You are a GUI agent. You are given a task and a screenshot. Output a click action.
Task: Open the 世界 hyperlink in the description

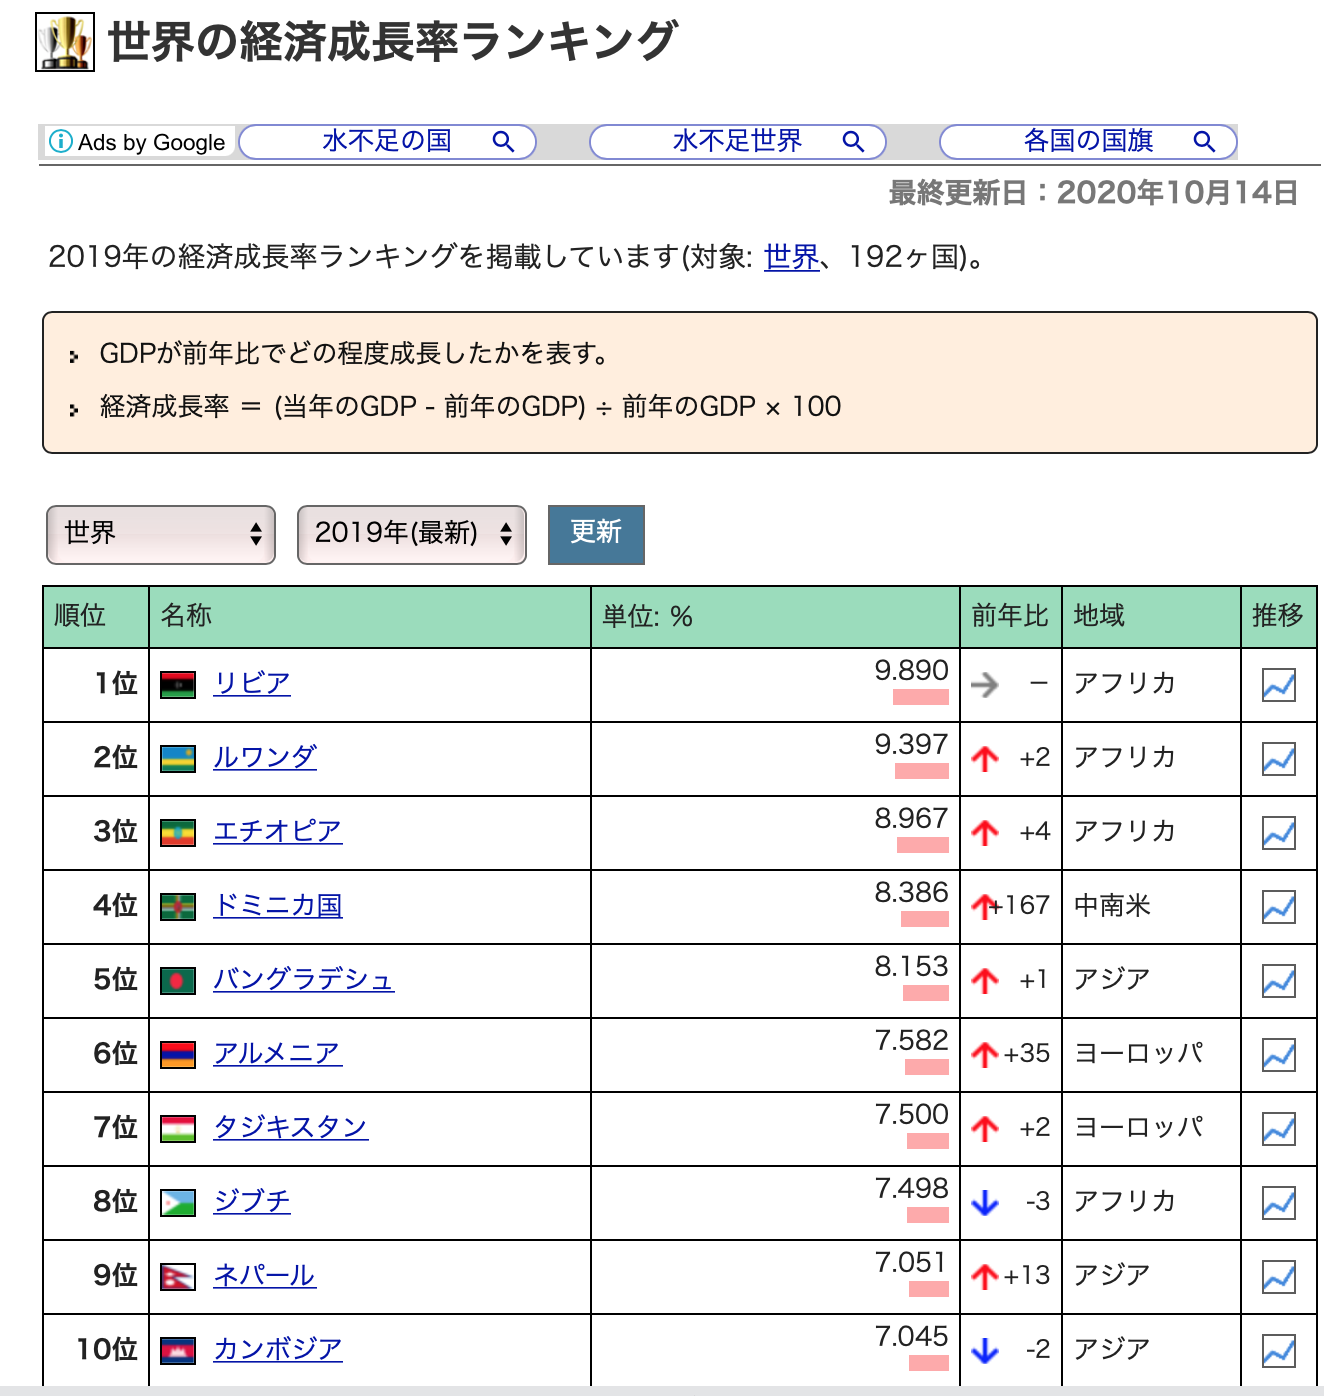(x=789, y=259)
